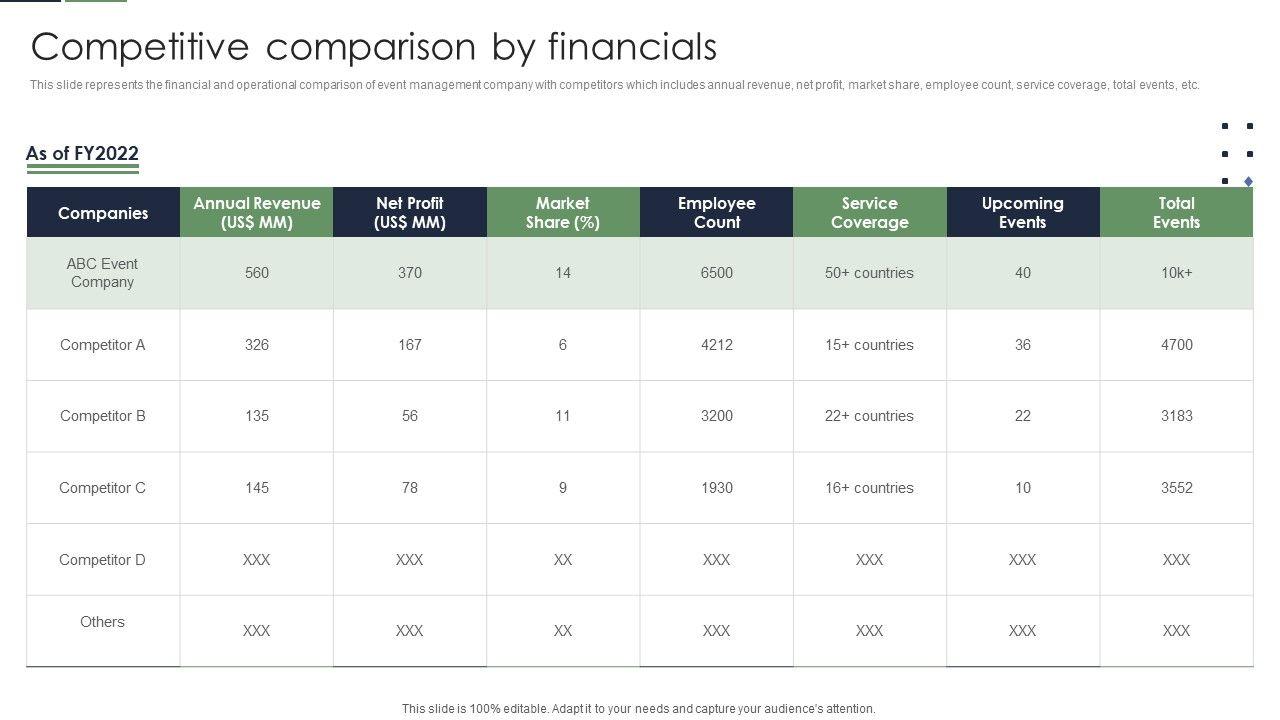Screen dimensions: 1280x720
Task: Click the 'Market Share (%)' column header
Action: [563, 213]
